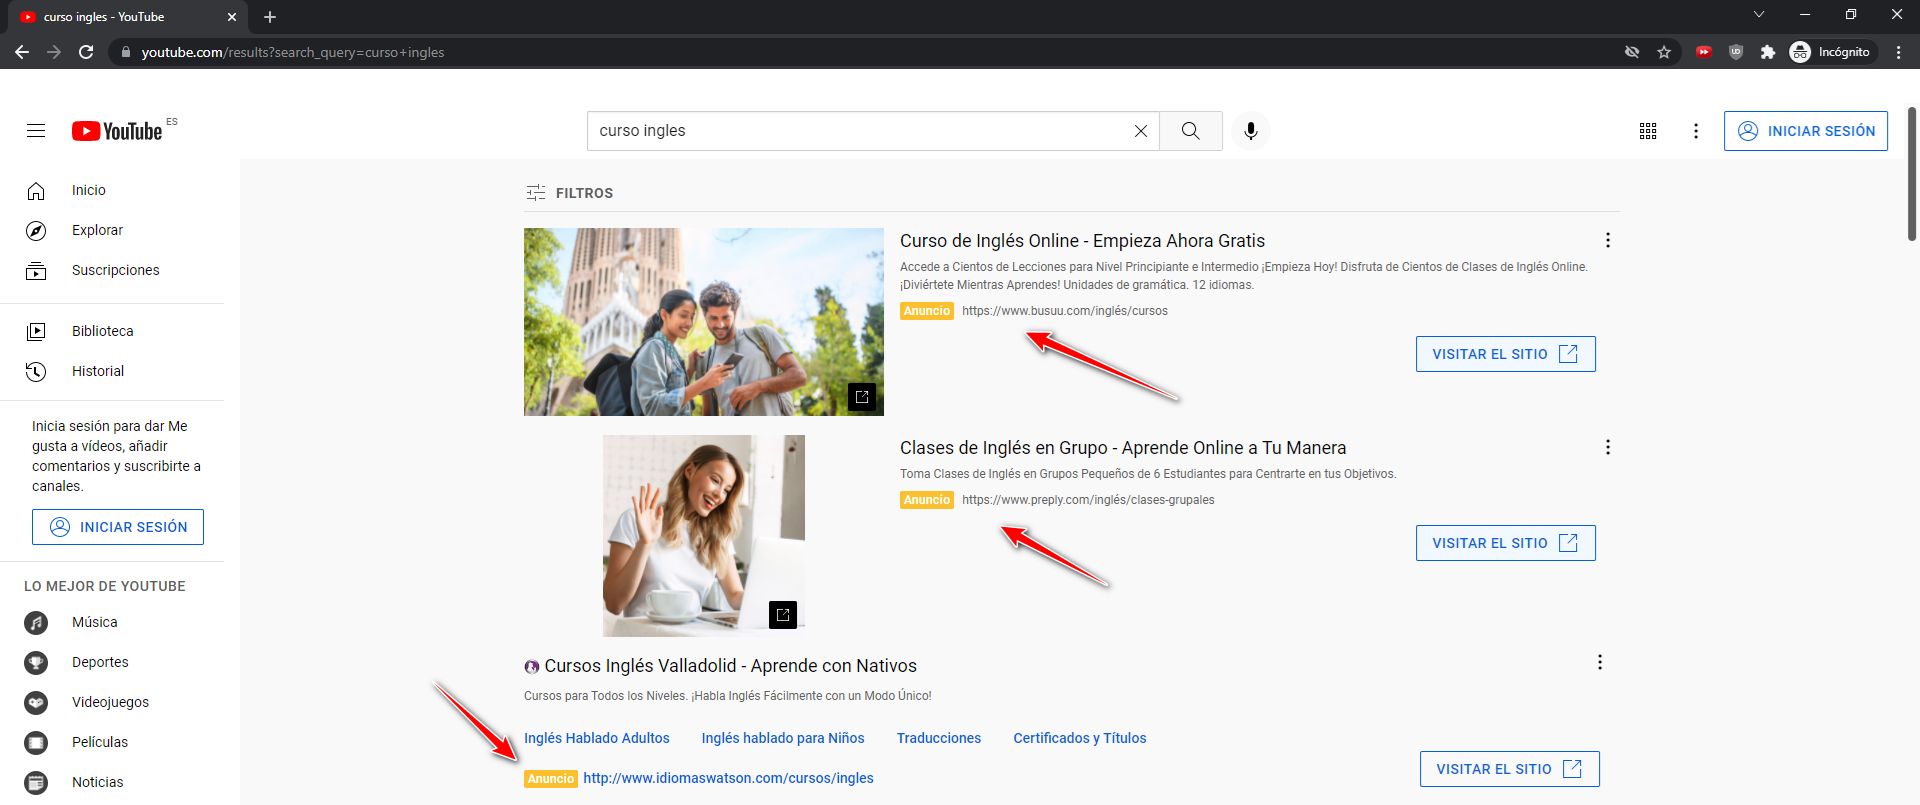Click the site lock icon in the address bar
The width and height of the screenshot is (1920, 805).
[125, 52]
